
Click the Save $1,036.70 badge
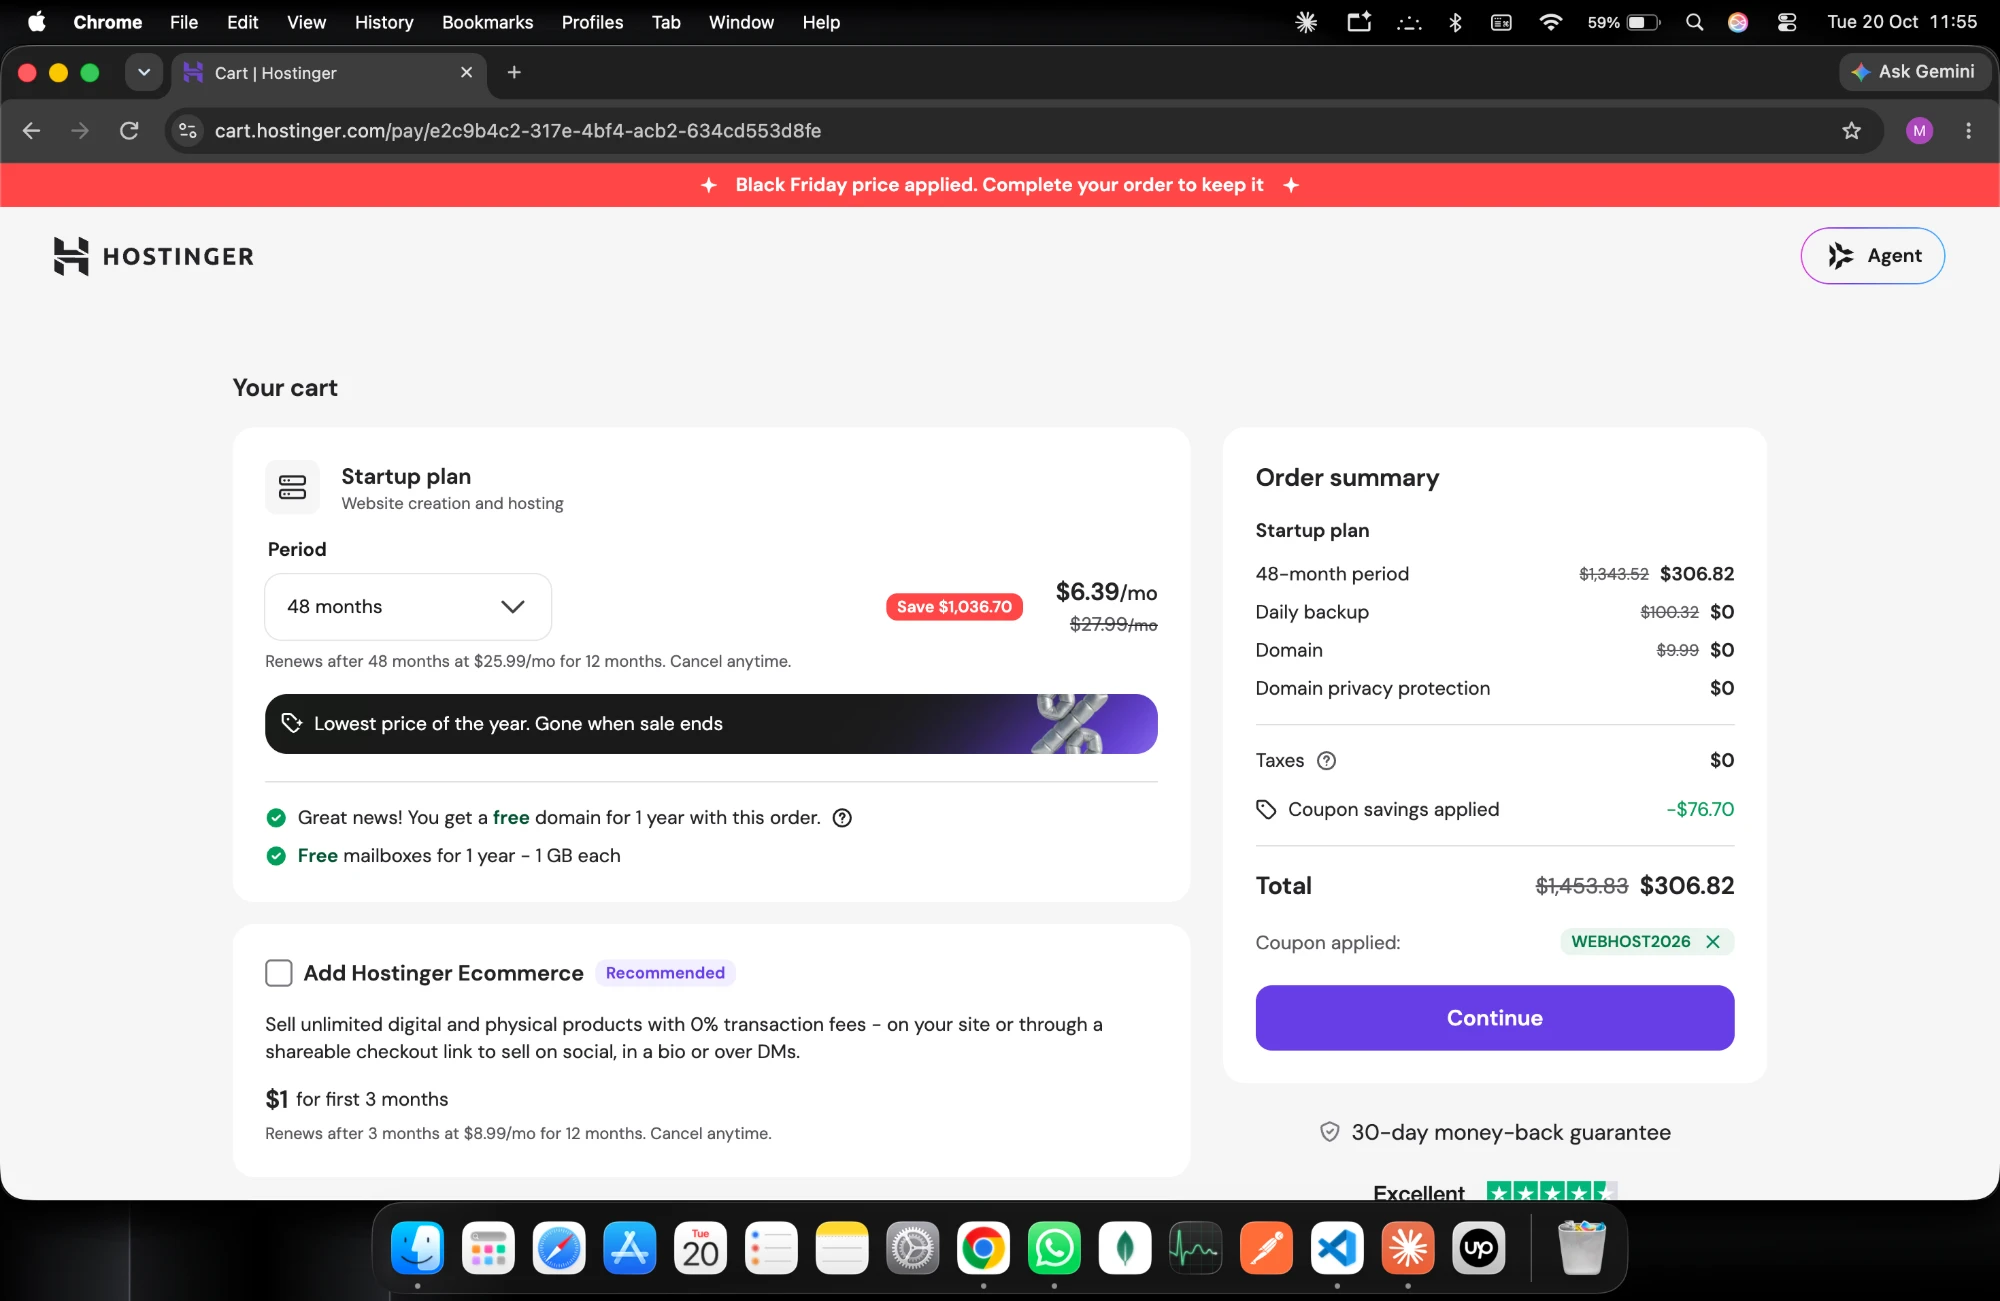[954, 607]
